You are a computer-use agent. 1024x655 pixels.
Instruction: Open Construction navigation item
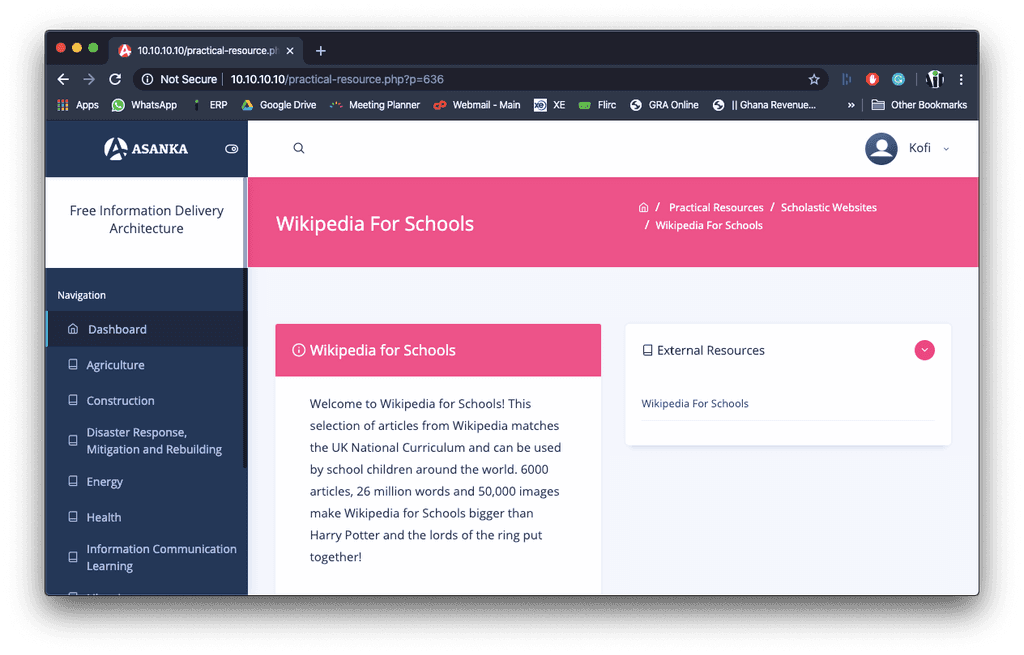point(146,400)
